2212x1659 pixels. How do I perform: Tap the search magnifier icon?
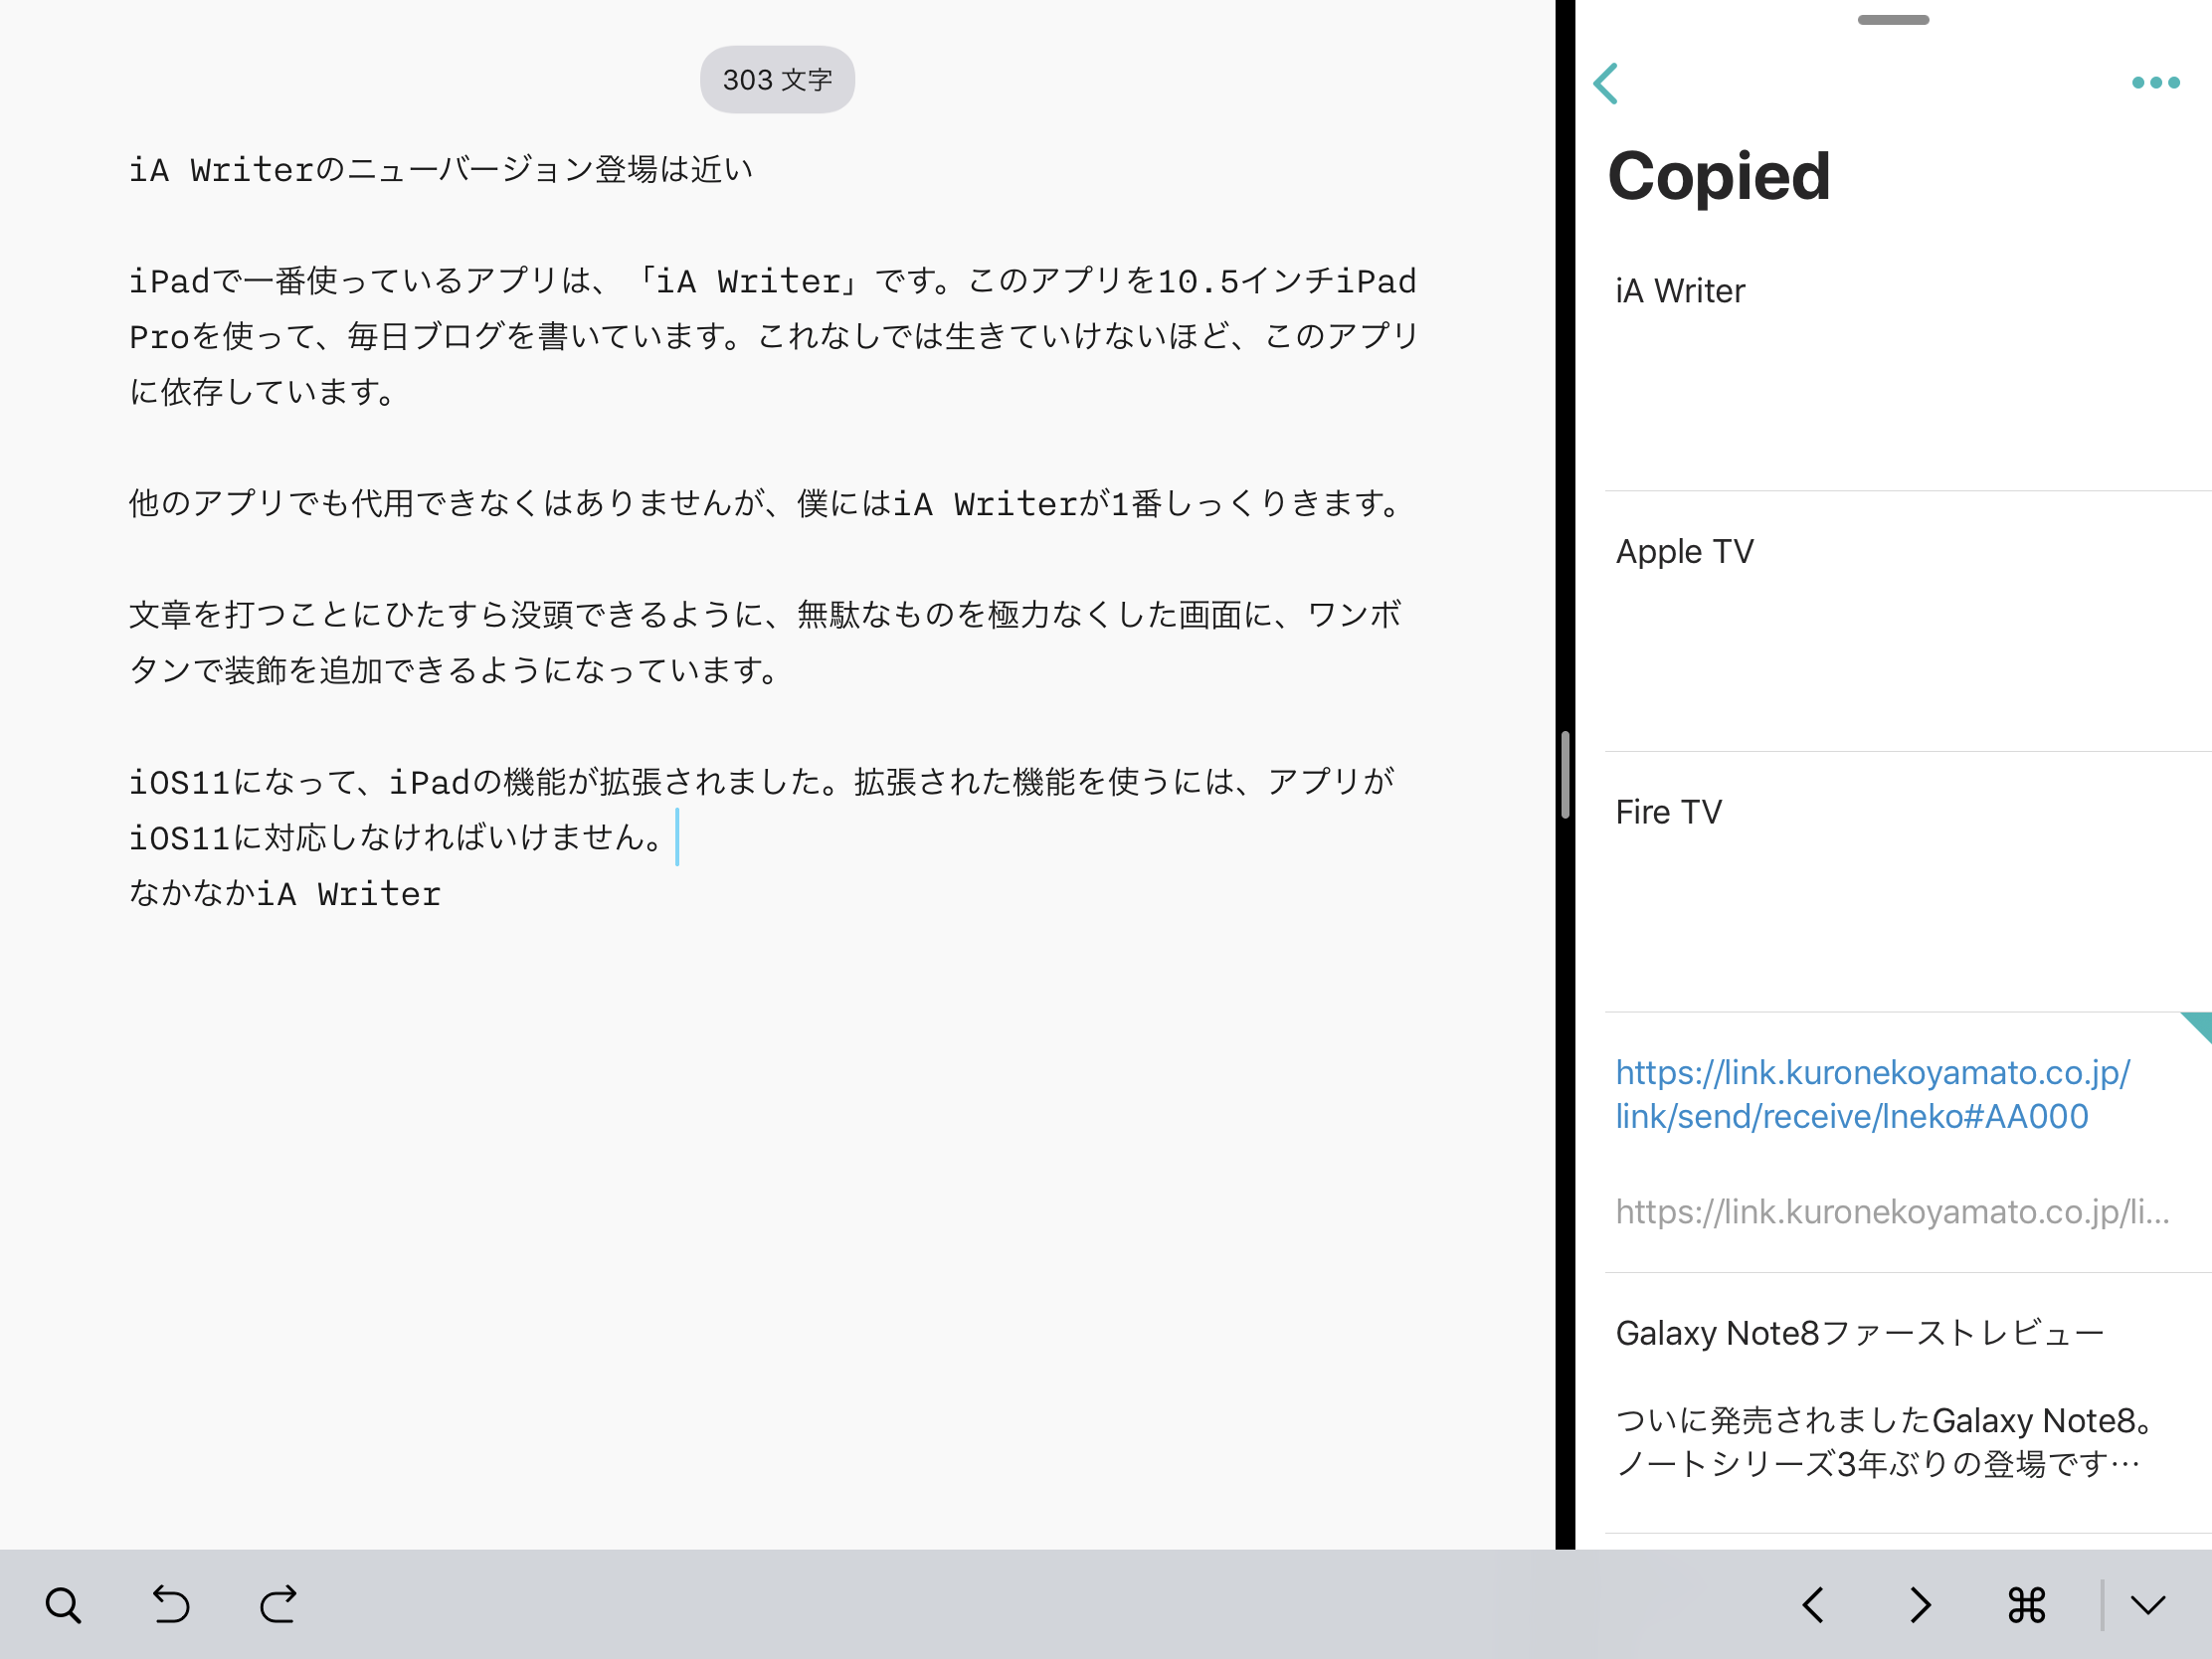pos(63,1605)
